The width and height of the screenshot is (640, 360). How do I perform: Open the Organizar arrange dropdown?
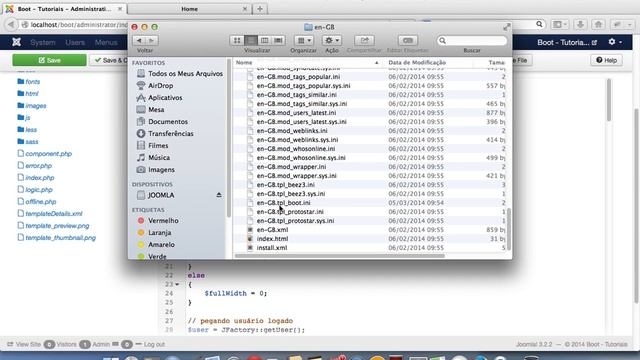[x=304, y=40]
